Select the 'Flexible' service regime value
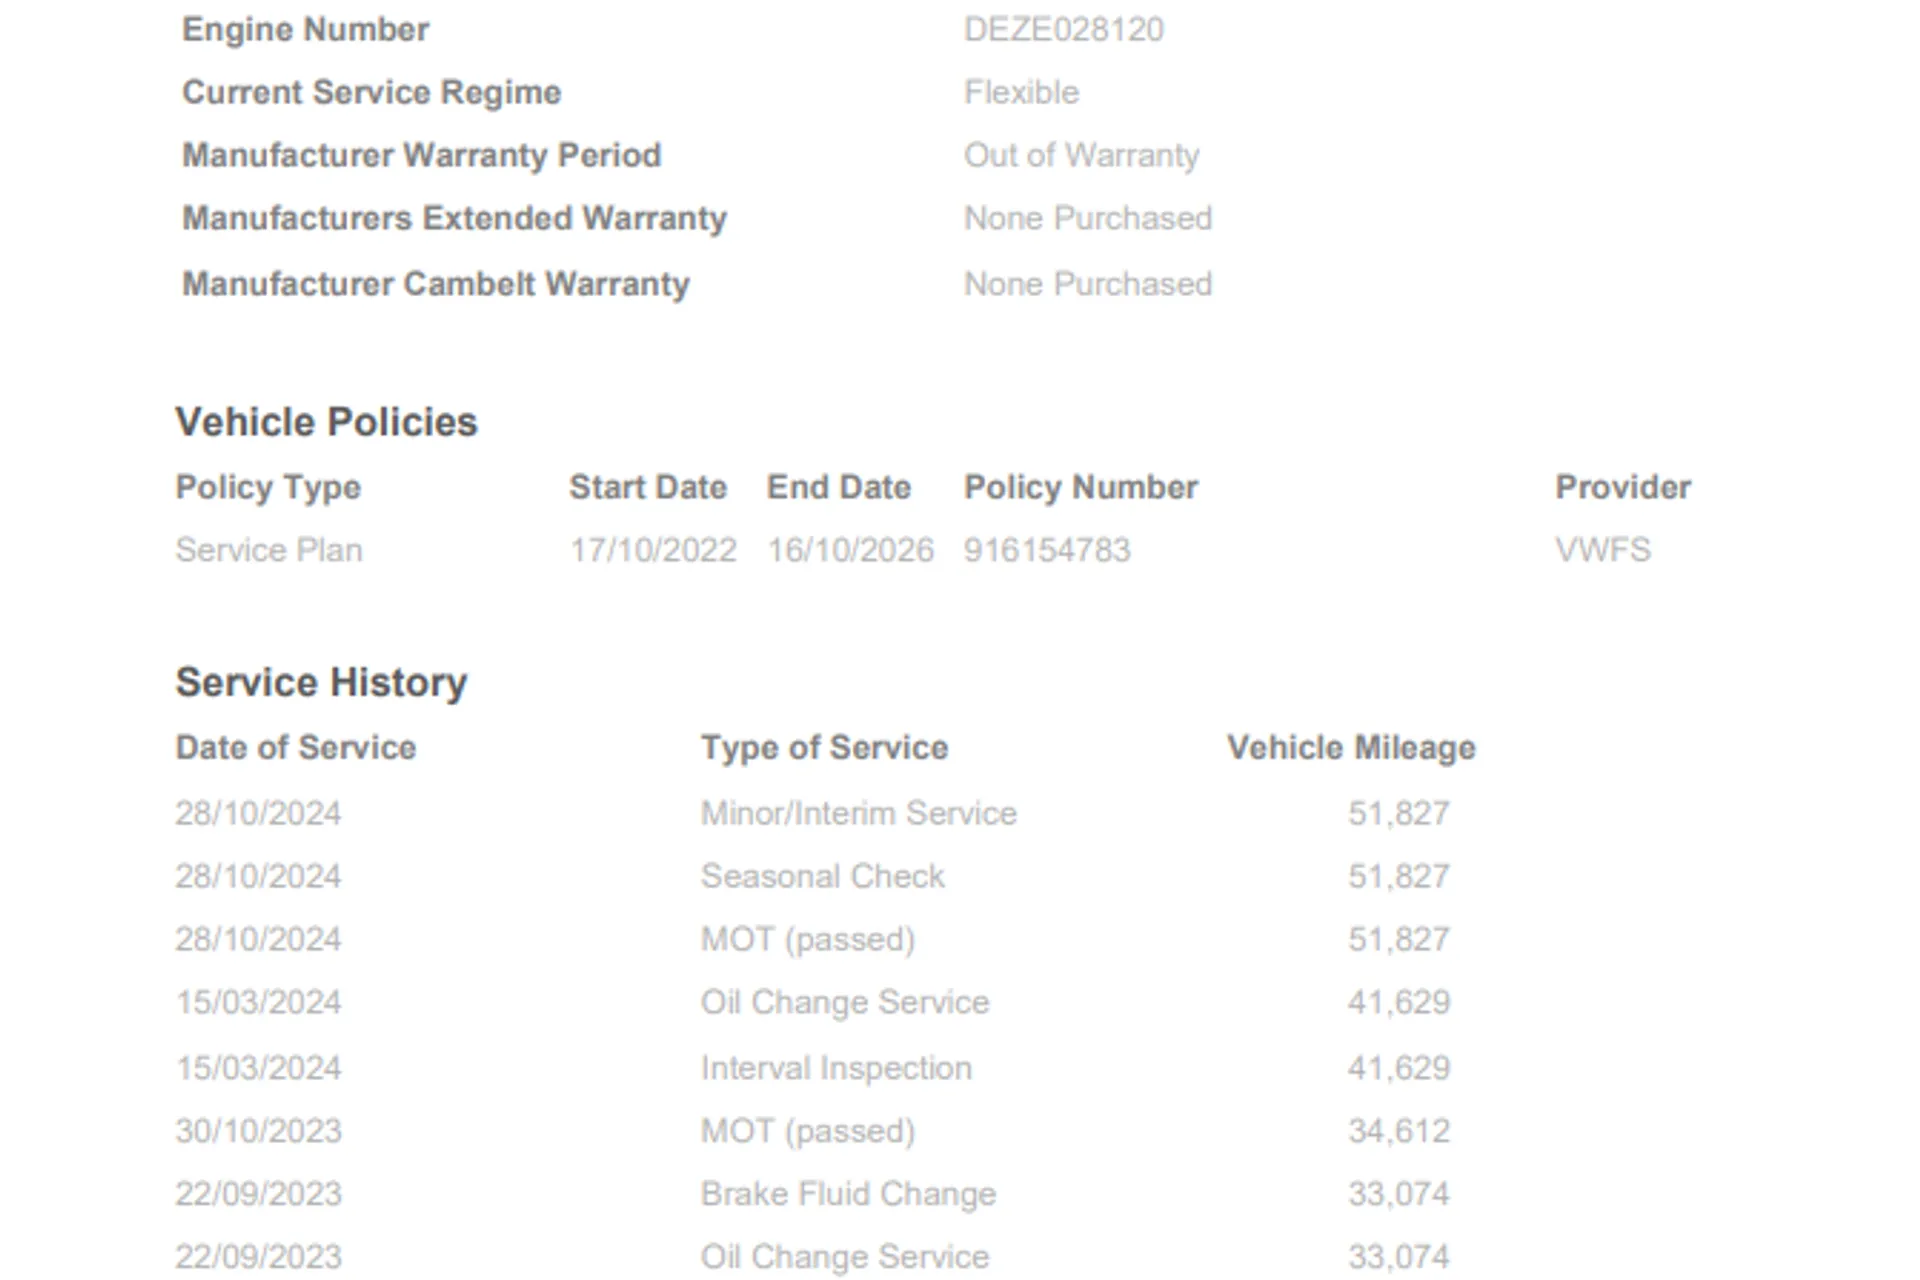 (x=1021, y=93)
